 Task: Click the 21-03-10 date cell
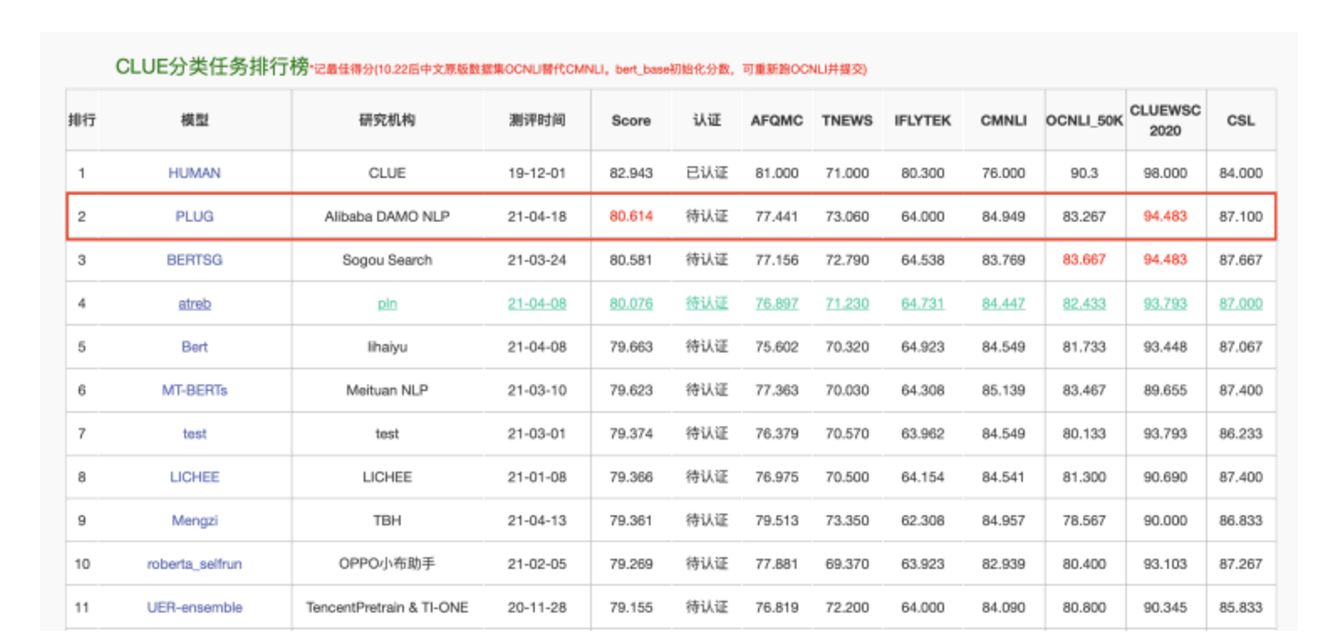pos(537,390)
